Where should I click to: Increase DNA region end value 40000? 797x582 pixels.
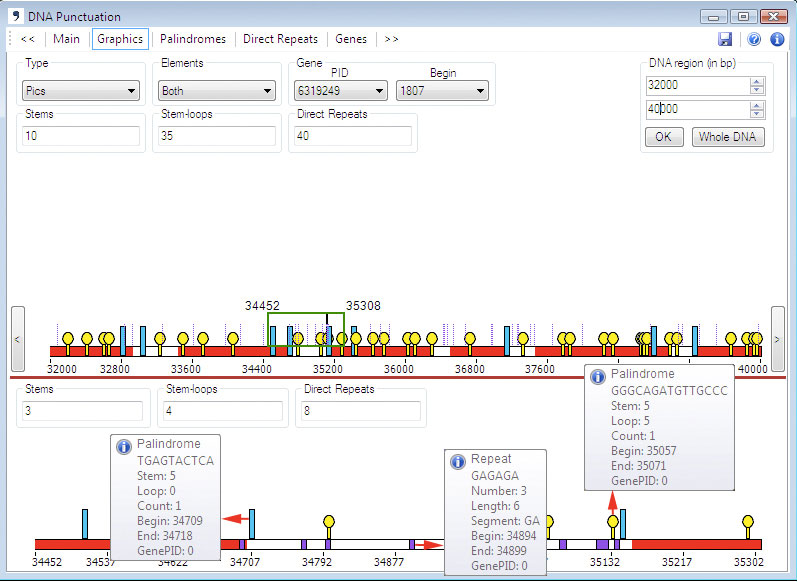click(757, 106)
